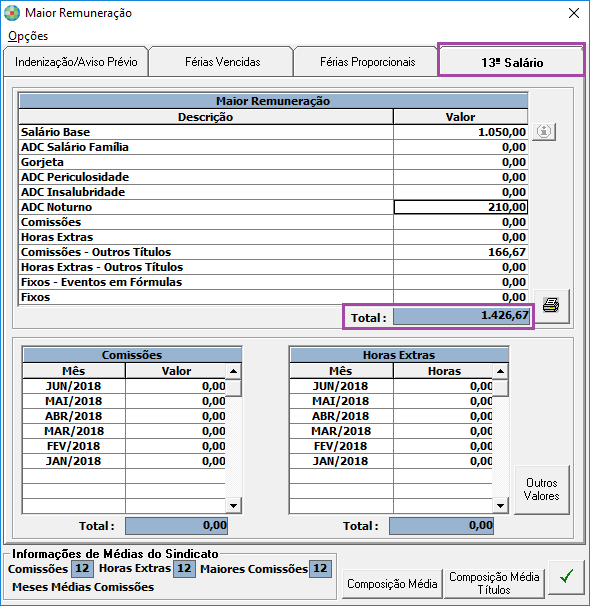Open Composição Média Títulos button
Viewport: 591px width, 606px height.
click(494, 583)
